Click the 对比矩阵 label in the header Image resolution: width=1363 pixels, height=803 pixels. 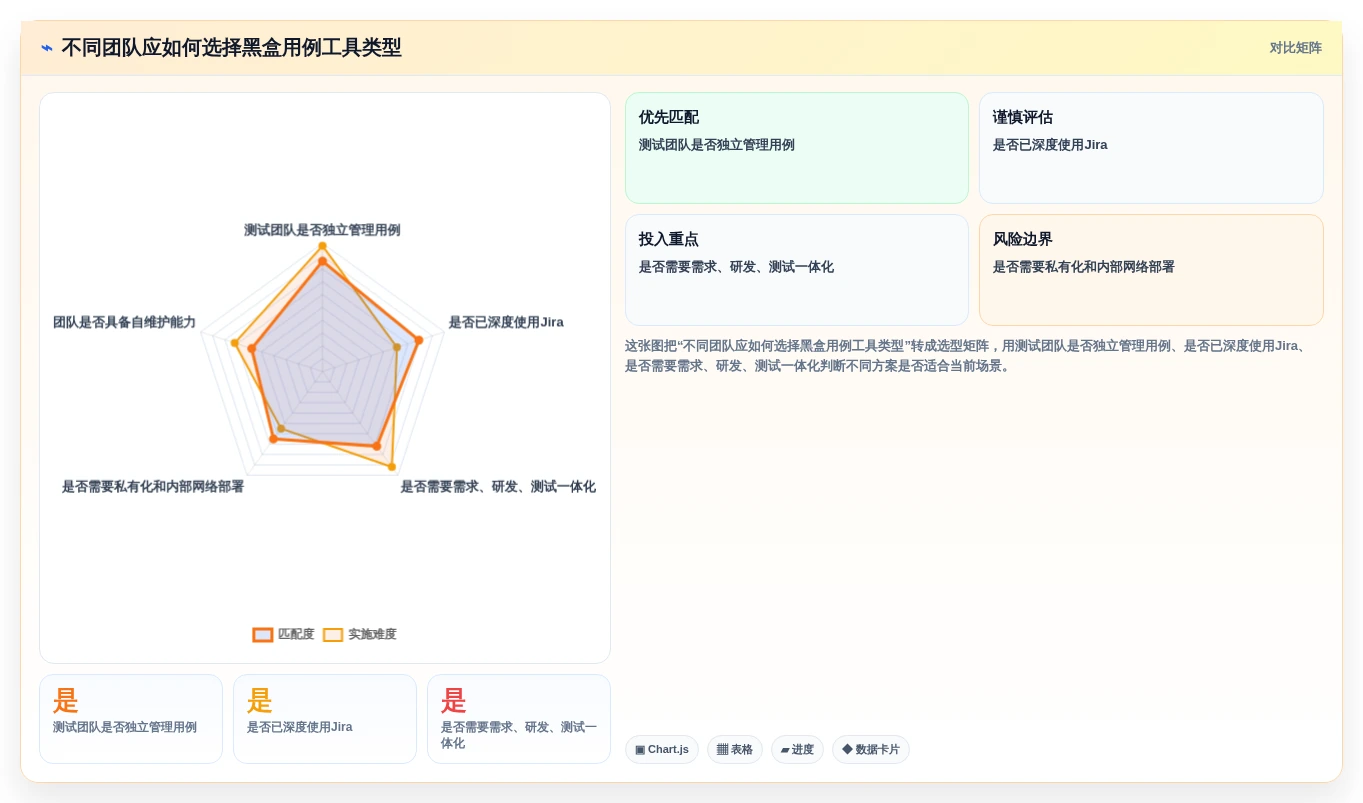pyautogui.click(x=1296, y=48)
